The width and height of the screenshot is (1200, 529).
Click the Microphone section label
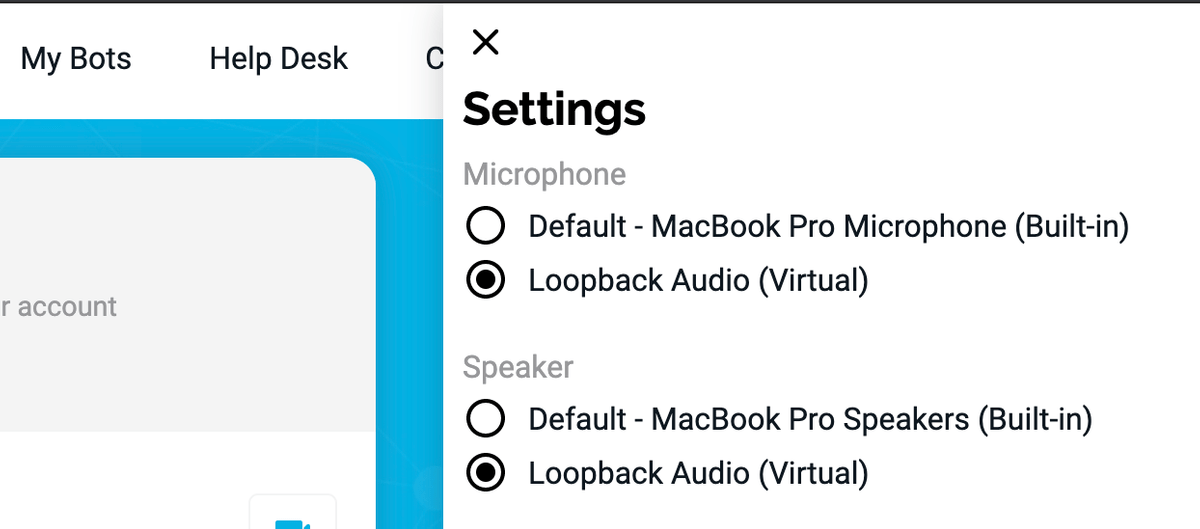544,175
